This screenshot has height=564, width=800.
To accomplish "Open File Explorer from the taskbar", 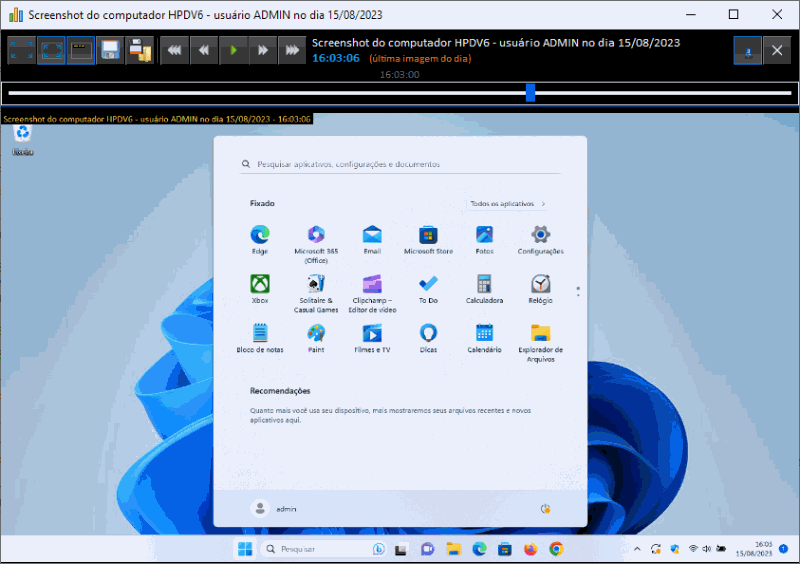I will [x=453, y=549].
